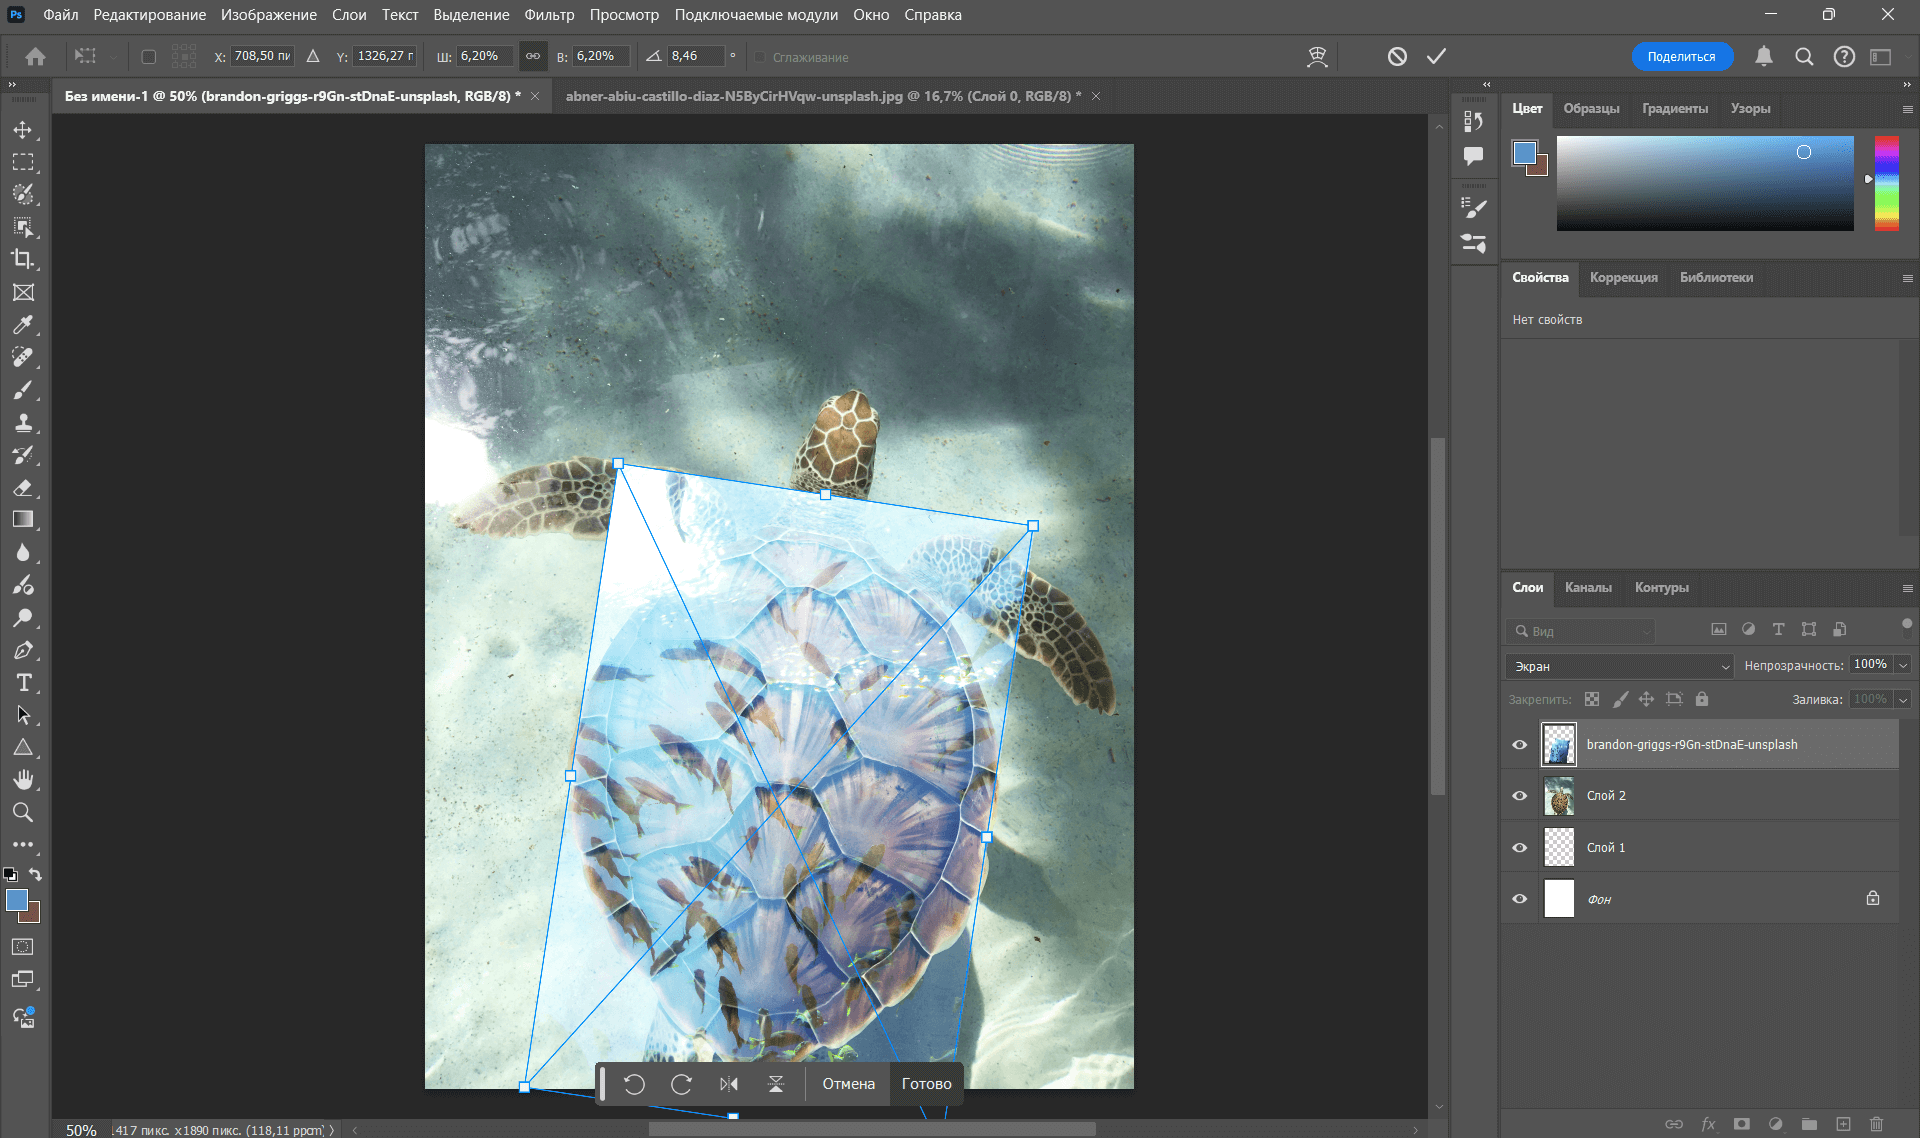The height and width of the screenshot is (1138, 1920).
Task: Open the workspace switcher icon
Action: click(1881, 57)
